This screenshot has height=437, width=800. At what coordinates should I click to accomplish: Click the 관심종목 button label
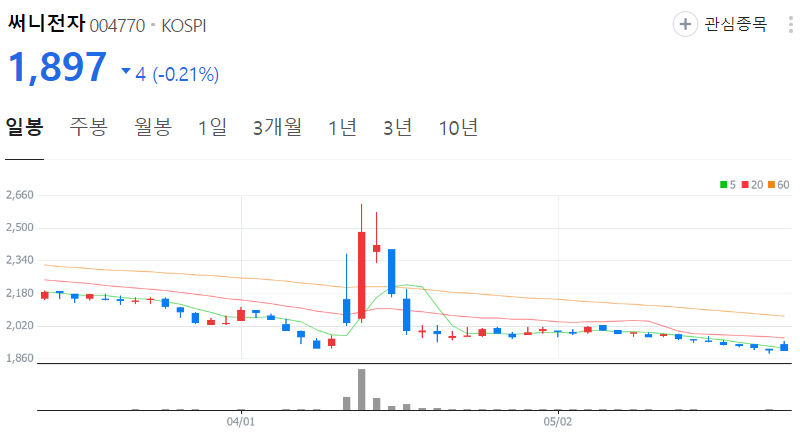coord(736,24)
